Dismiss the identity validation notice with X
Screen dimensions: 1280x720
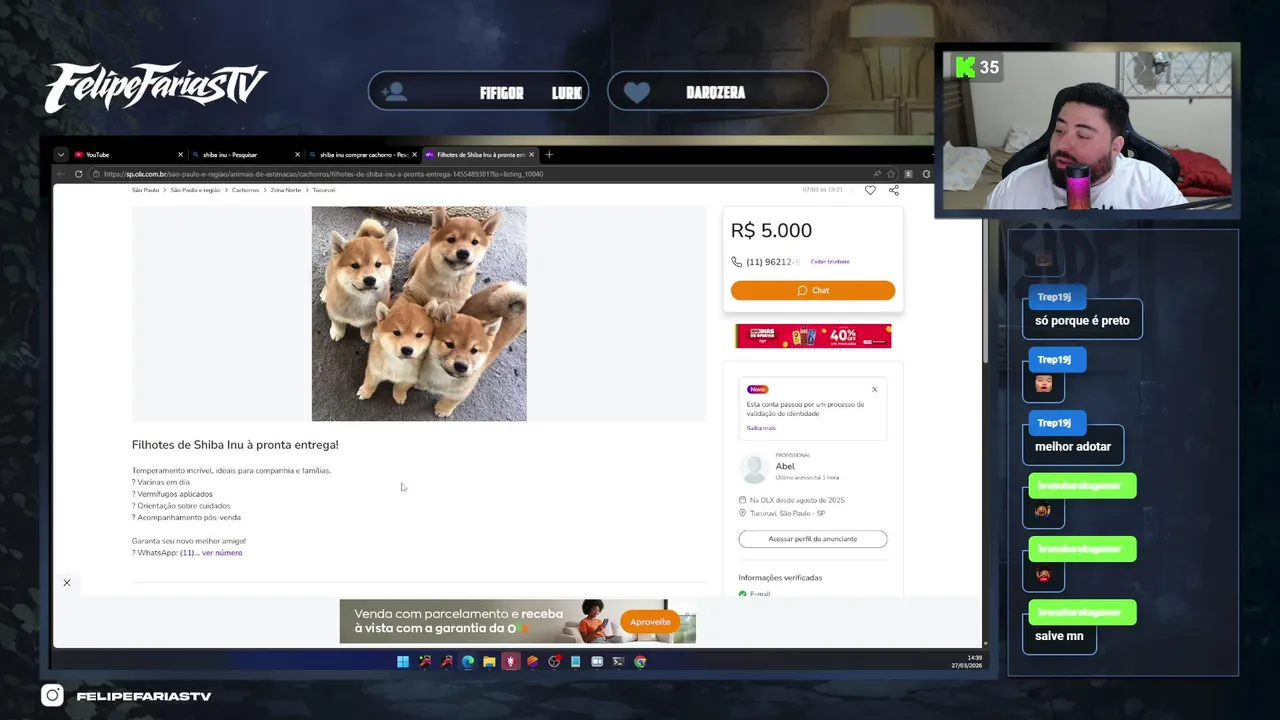click(x=874, y=389)
